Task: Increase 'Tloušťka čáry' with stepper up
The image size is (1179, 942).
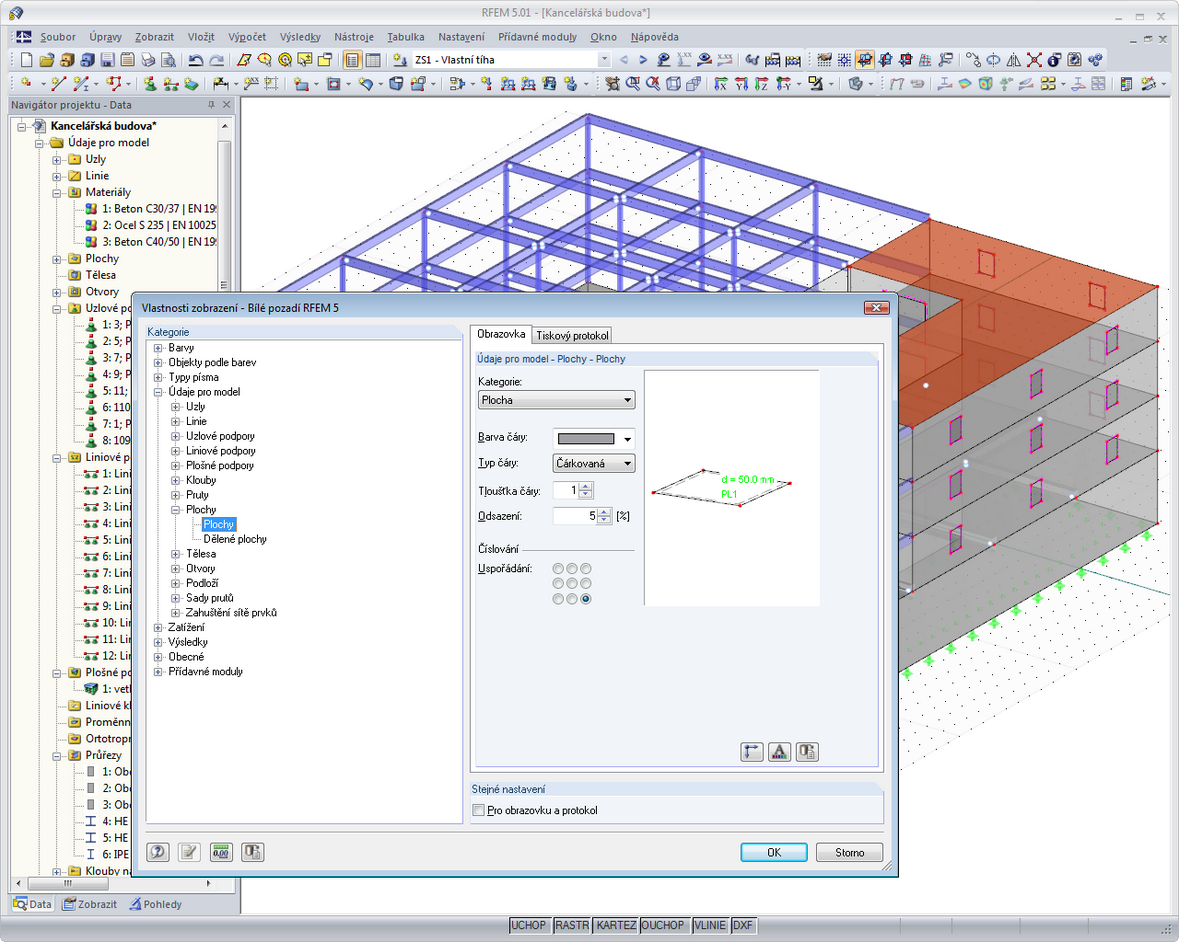Action: click(x=586, y=487)
